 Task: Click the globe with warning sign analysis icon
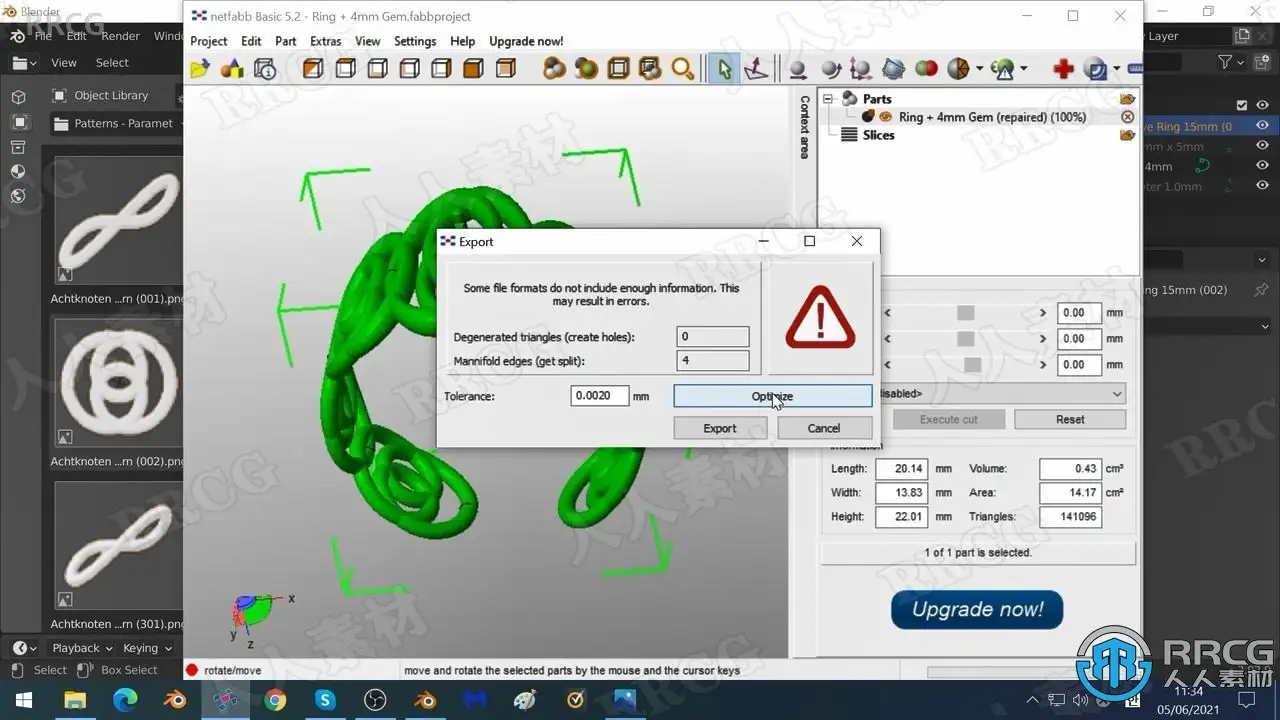pyautogui.click(x=1003, y=69)
